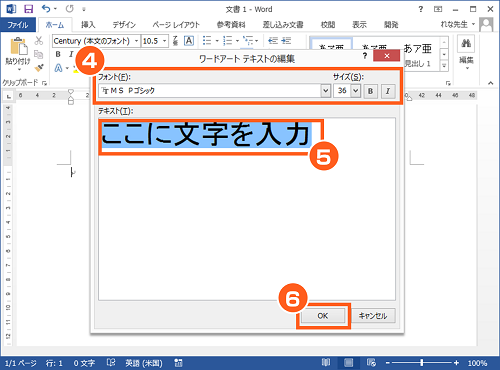This screenshot has width=500, height=370.
Task: Click the text effects A icon
Action: coord(59,68)
